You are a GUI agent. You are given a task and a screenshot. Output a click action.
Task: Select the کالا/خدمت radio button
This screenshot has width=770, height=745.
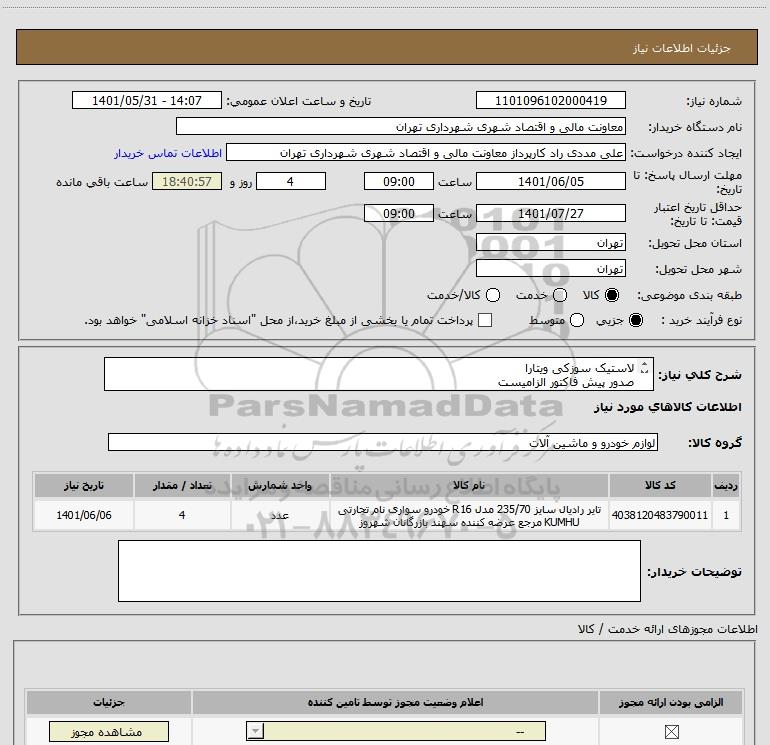click(493, 295)
